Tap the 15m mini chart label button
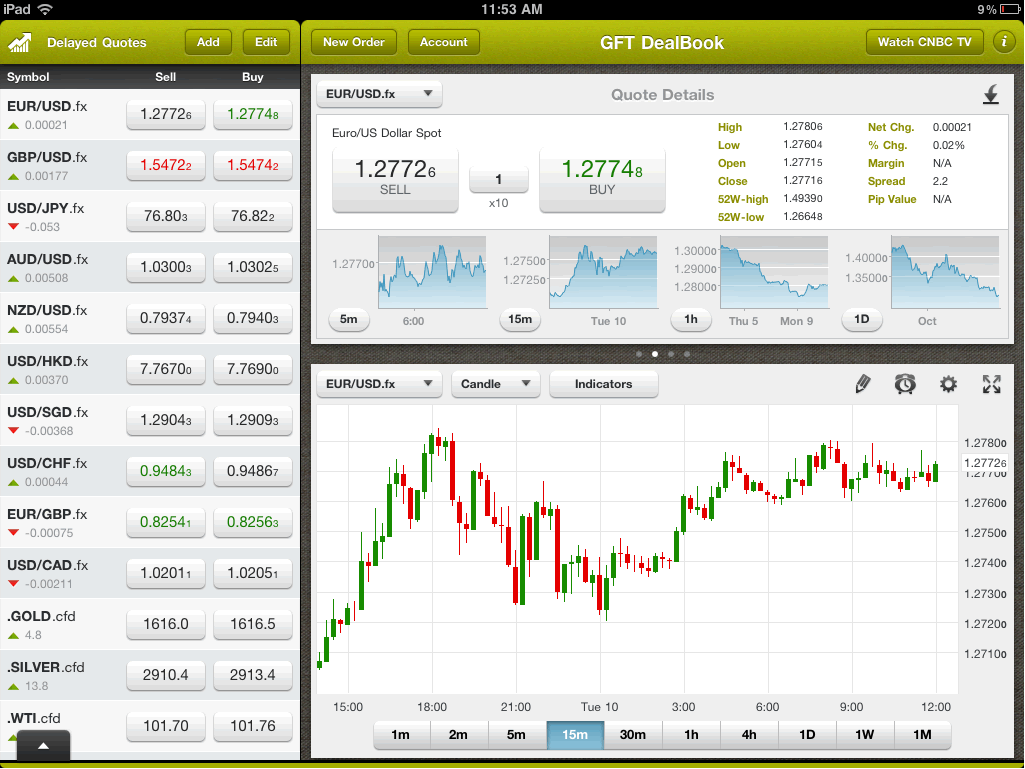The image size is (1025, 769). point(520,319)
